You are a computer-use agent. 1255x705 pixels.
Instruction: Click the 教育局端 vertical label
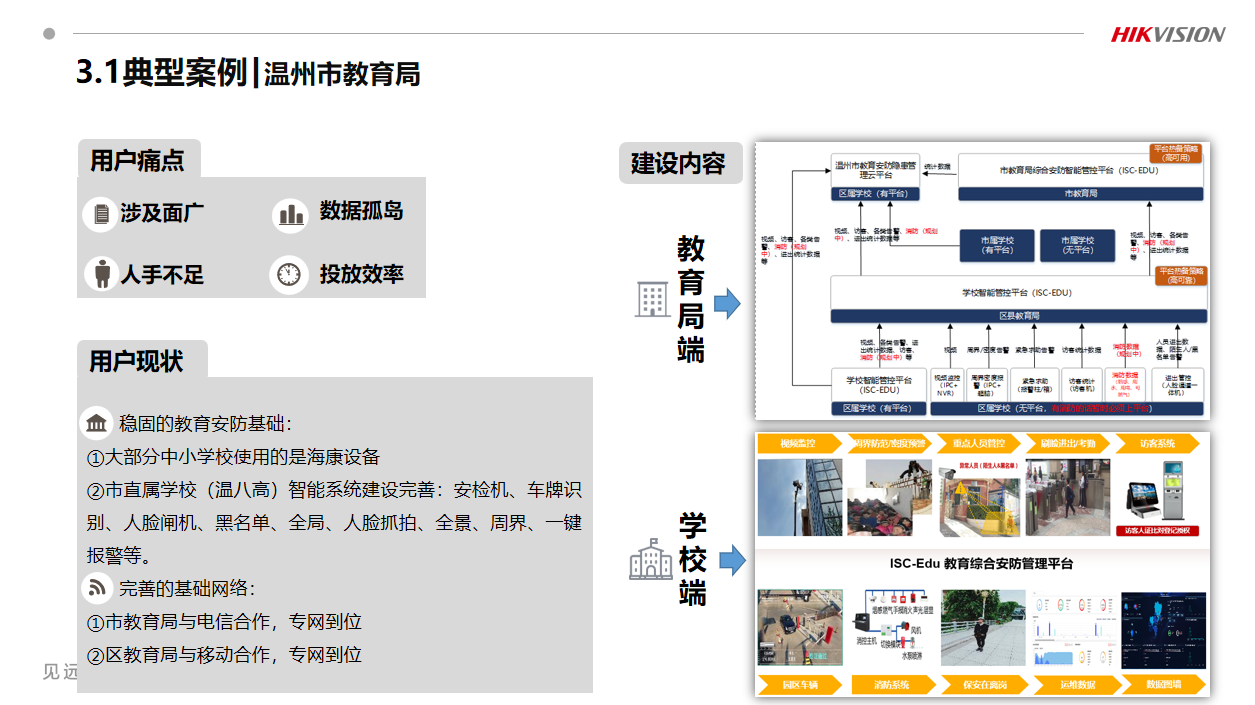pyautogui.click(x=691, y=298)
